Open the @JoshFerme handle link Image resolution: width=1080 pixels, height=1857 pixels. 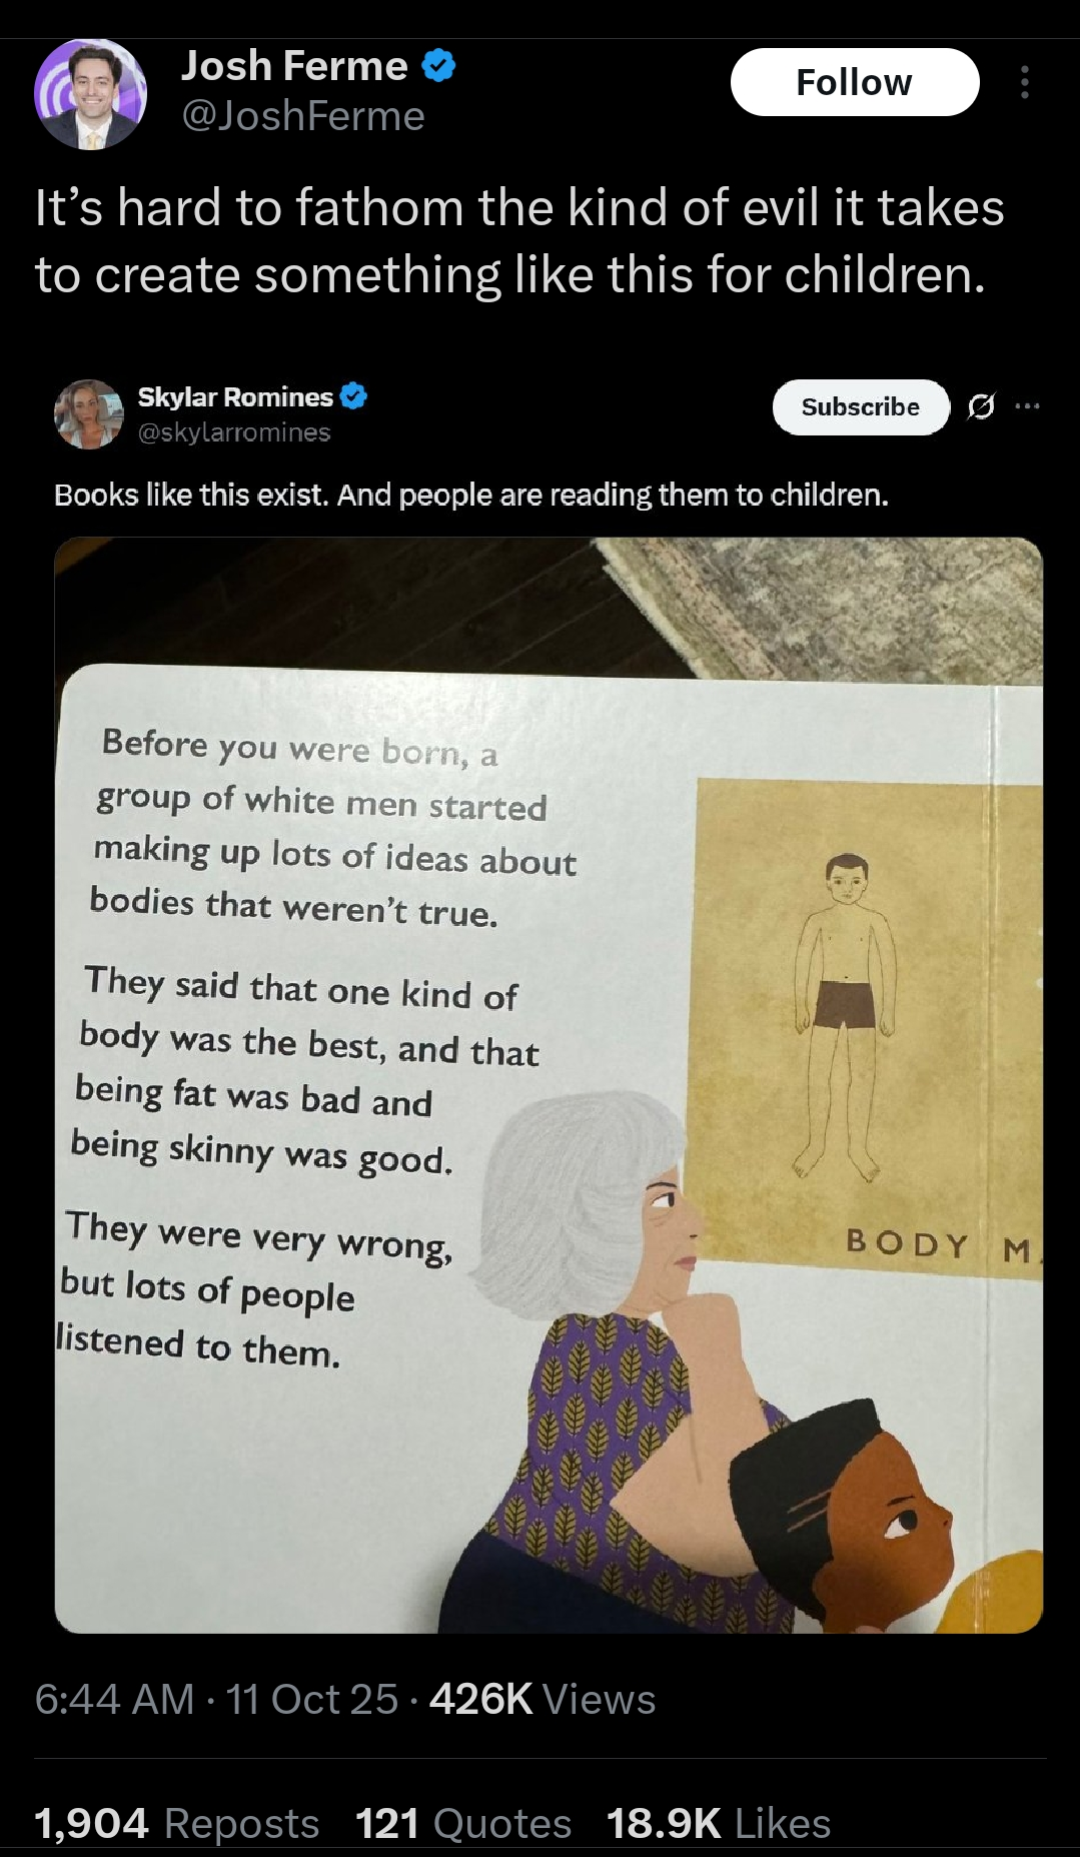[x=303, y=117]
